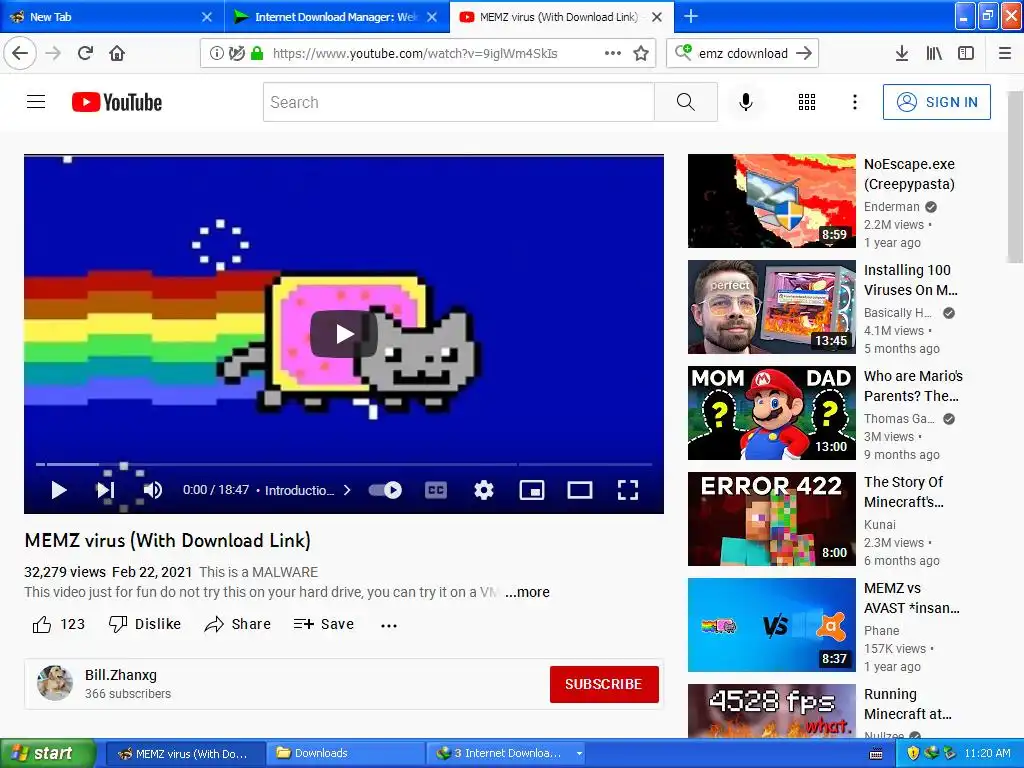Open the Library bookmarks icon
Image resolution: width=1024 pixels, height=768 pixels.
pyautogui.click(x=934, y=53)
